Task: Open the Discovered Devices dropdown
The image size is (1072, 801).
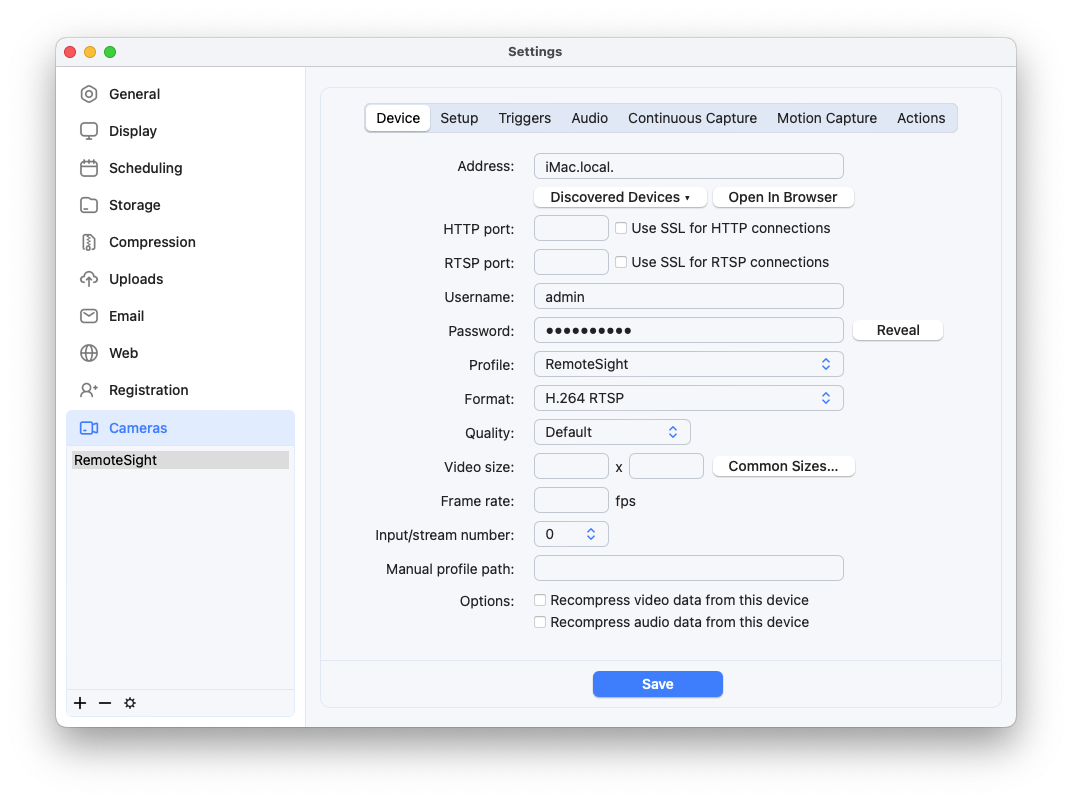Action: 620,197
